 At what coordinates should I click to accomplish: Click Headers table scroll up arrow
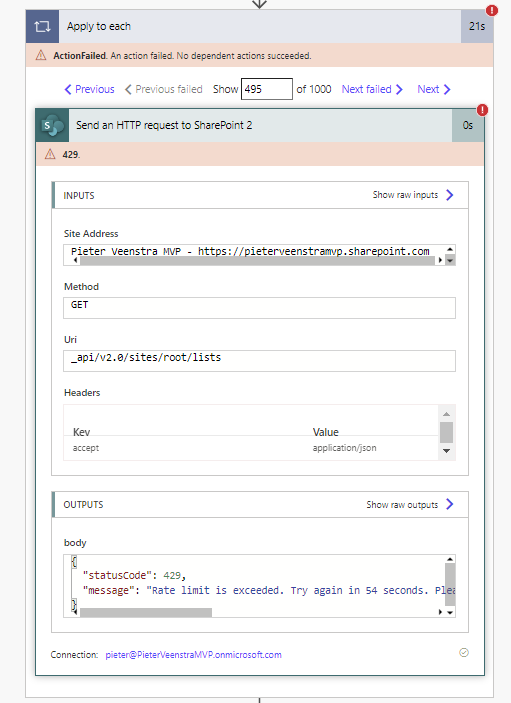pos(446,414)
